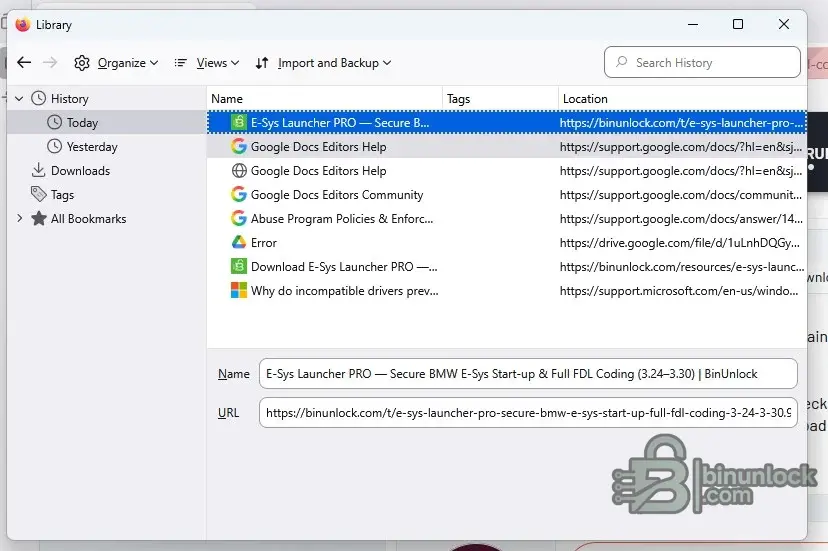This screenshot has height=551, width=828.
Task: Click the forward arrow in Library toolbar
Action: pos(50,63)
